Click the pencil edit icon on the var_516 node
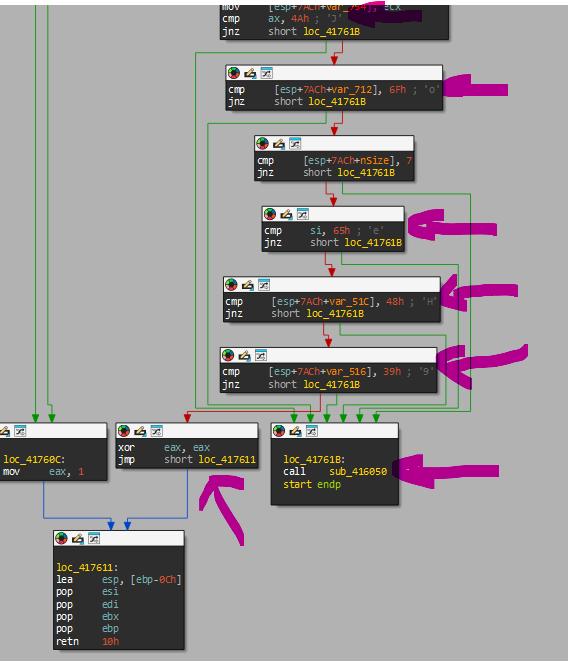This screenshot has height=661, width=568. 245,356
